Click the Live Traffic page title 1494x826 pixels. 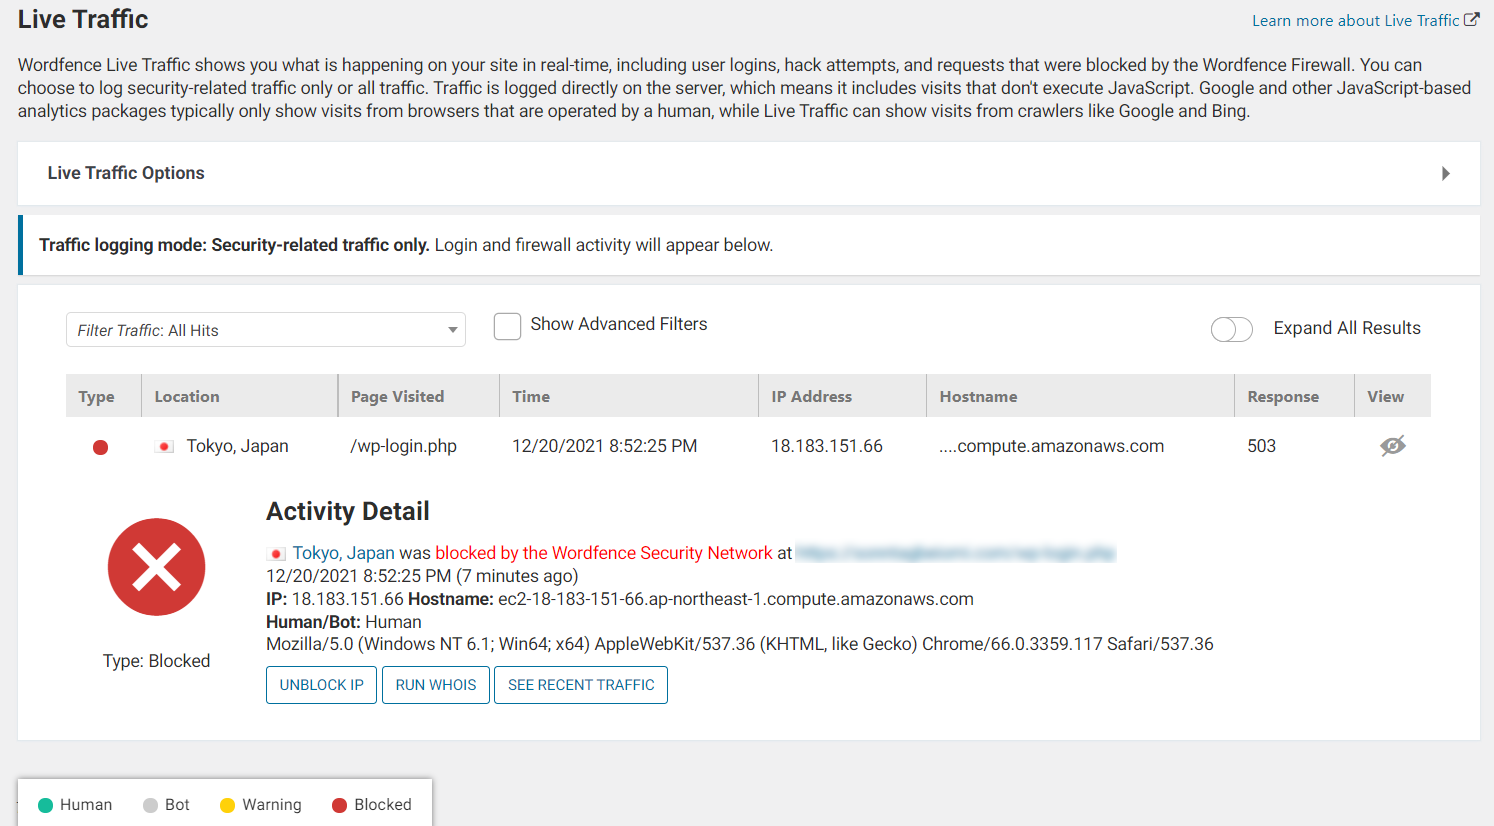83,19
